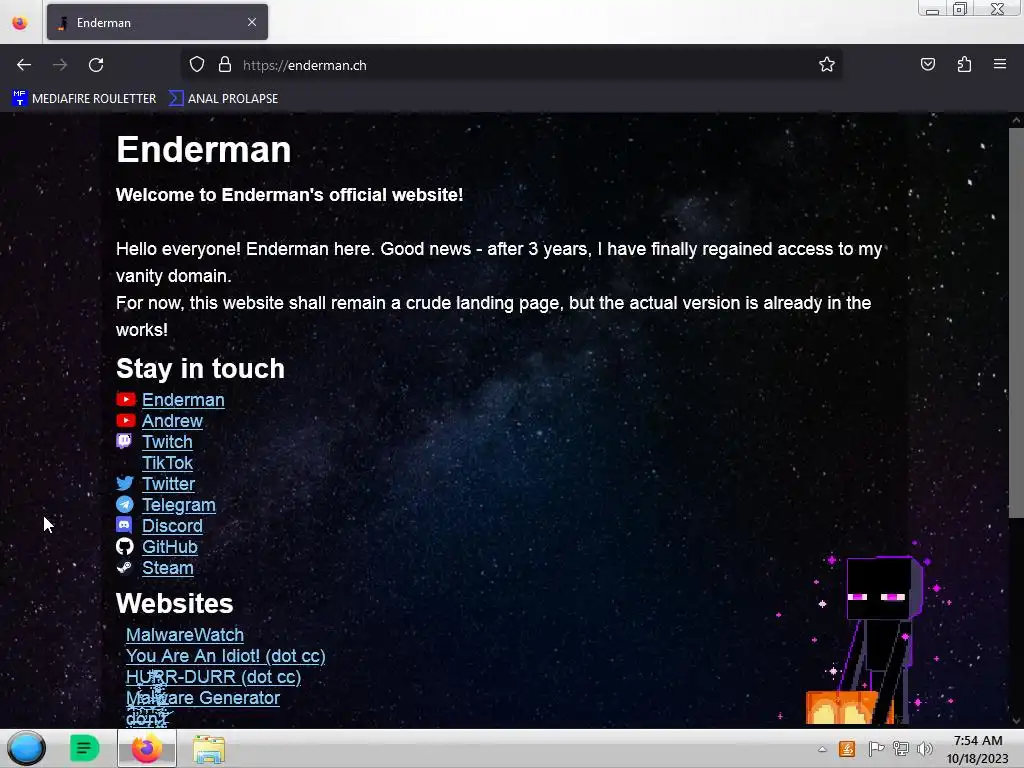This screenshot has width=1024, height=768.
Task: Select the Enderman browser tab
Action: pyautogui.click(x=157, y=23)
